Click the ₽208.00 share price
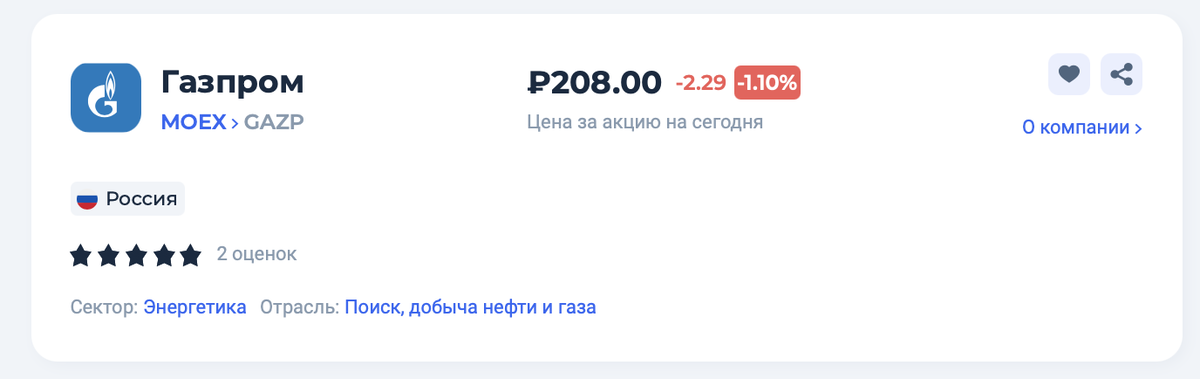The width and height of the screenshot is (1200, 379). click(x=594, y=83)
